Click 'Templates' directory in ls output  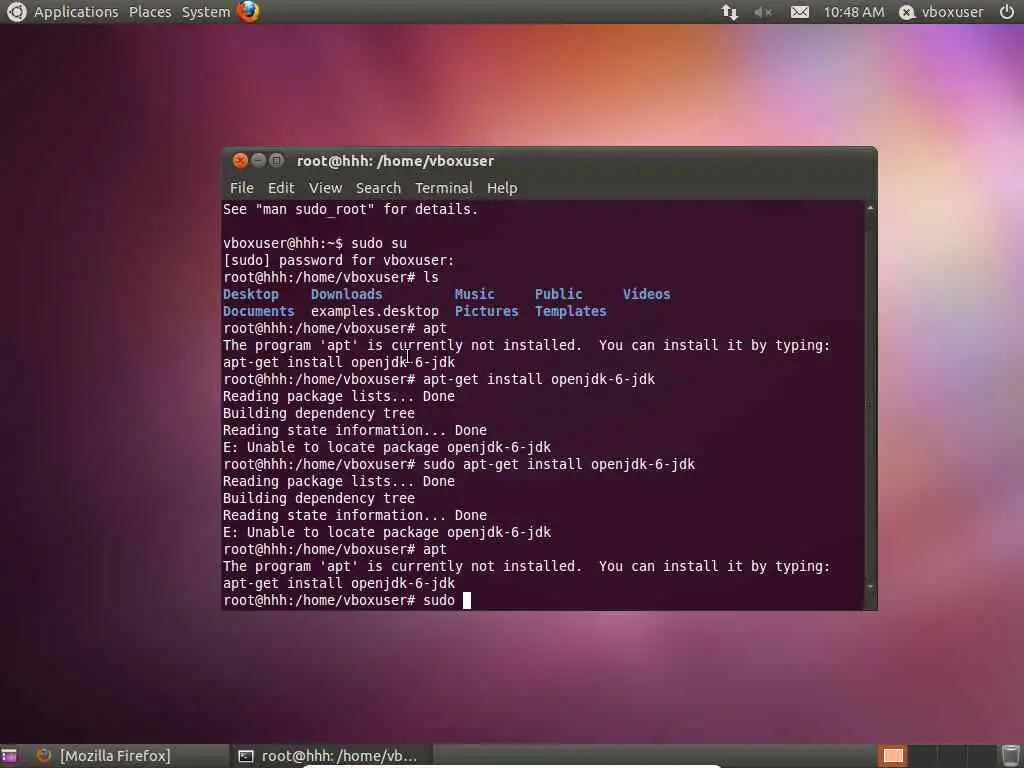[x=570, y=311]
